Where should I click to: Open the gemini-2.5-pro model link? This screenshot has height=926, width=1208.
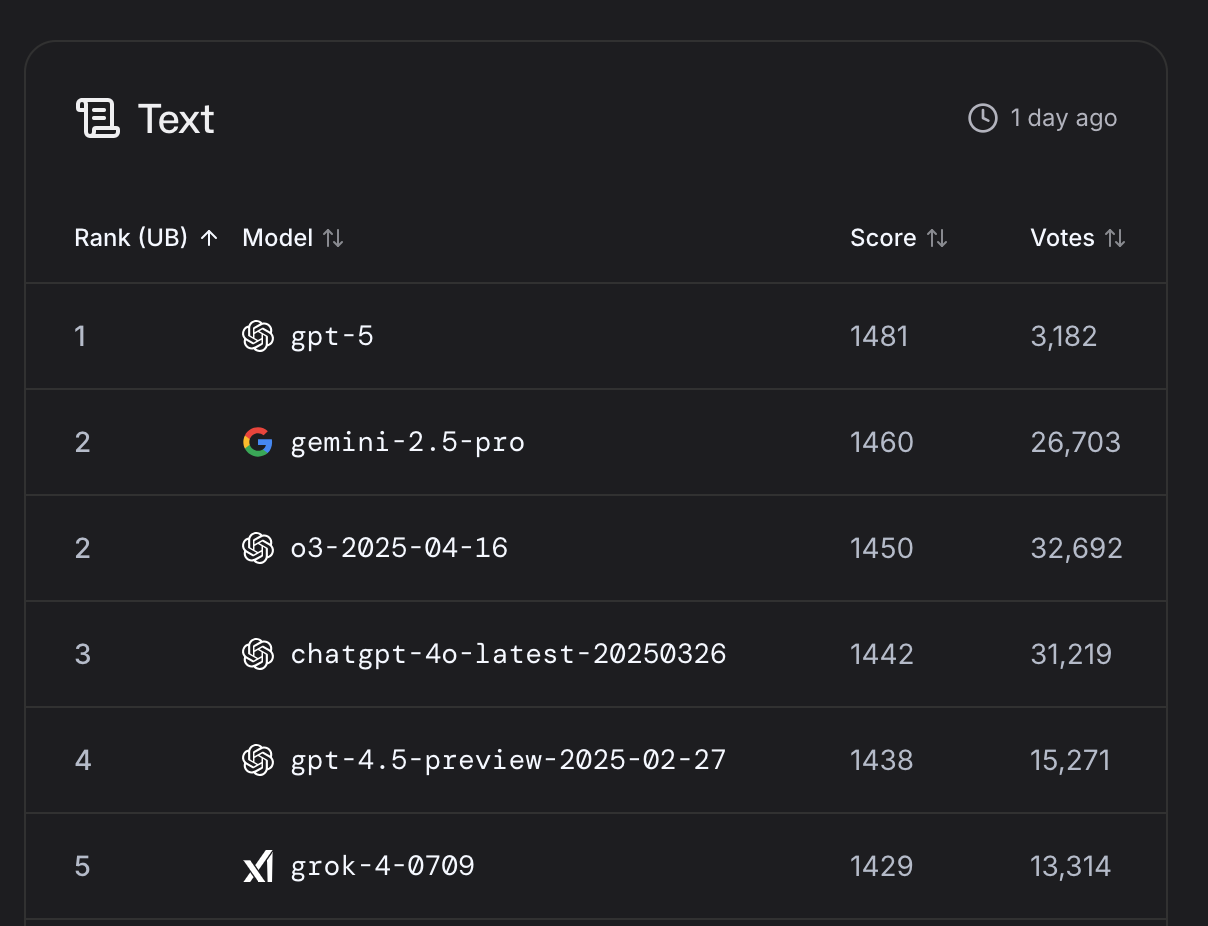tap(407, 442)
